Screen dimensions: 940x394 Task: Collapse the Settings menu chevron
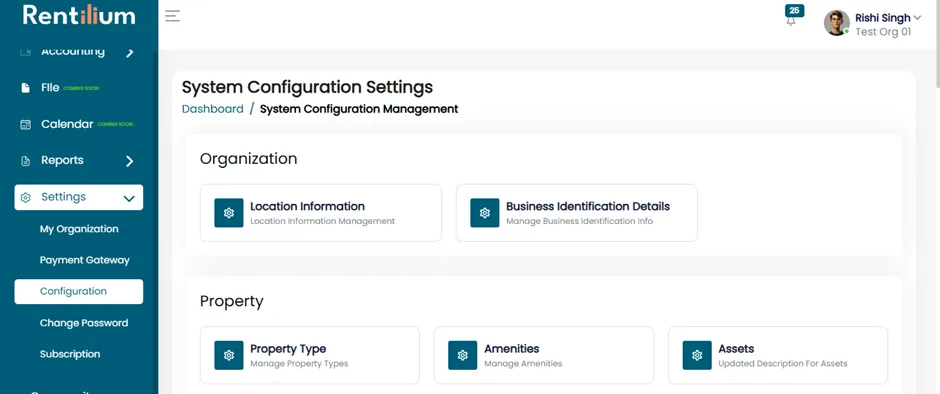click(129, 198)
